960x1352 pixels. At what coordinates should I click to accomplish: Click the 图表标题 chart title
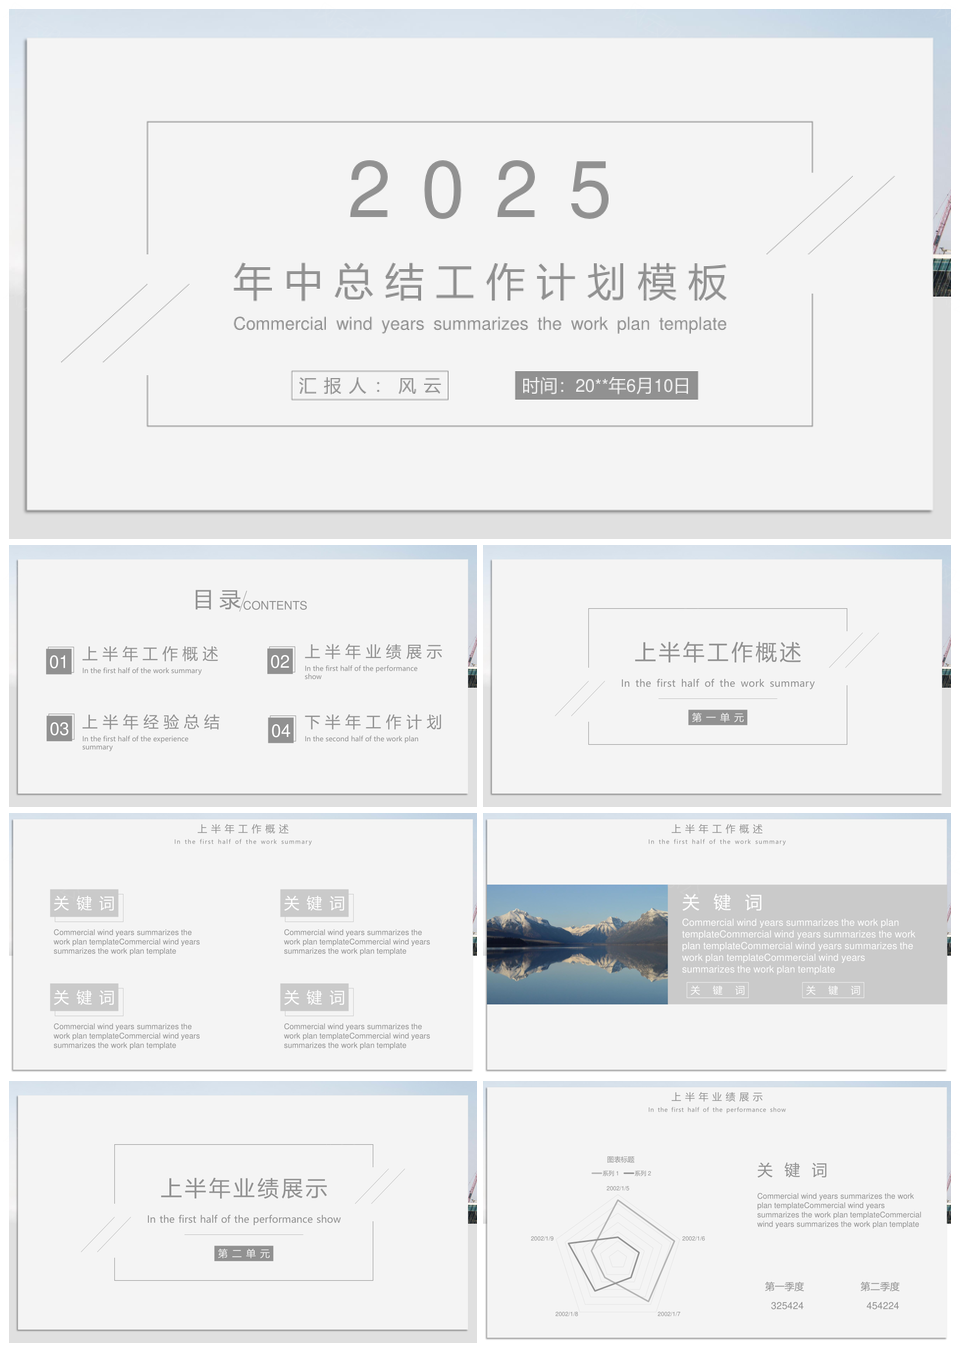point(620,1160)
